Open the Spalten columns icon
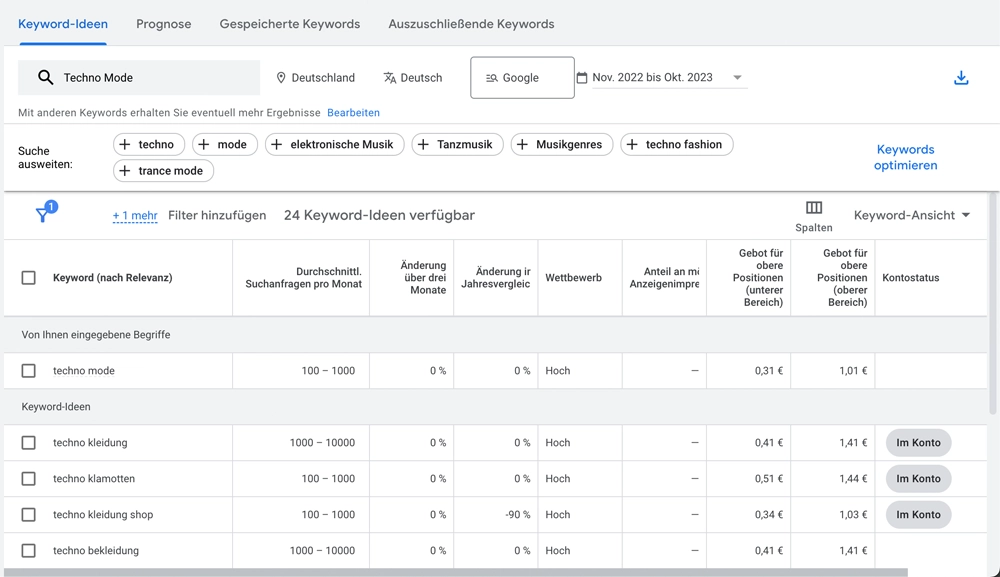Screen dimensions: 1000x577 814,207
